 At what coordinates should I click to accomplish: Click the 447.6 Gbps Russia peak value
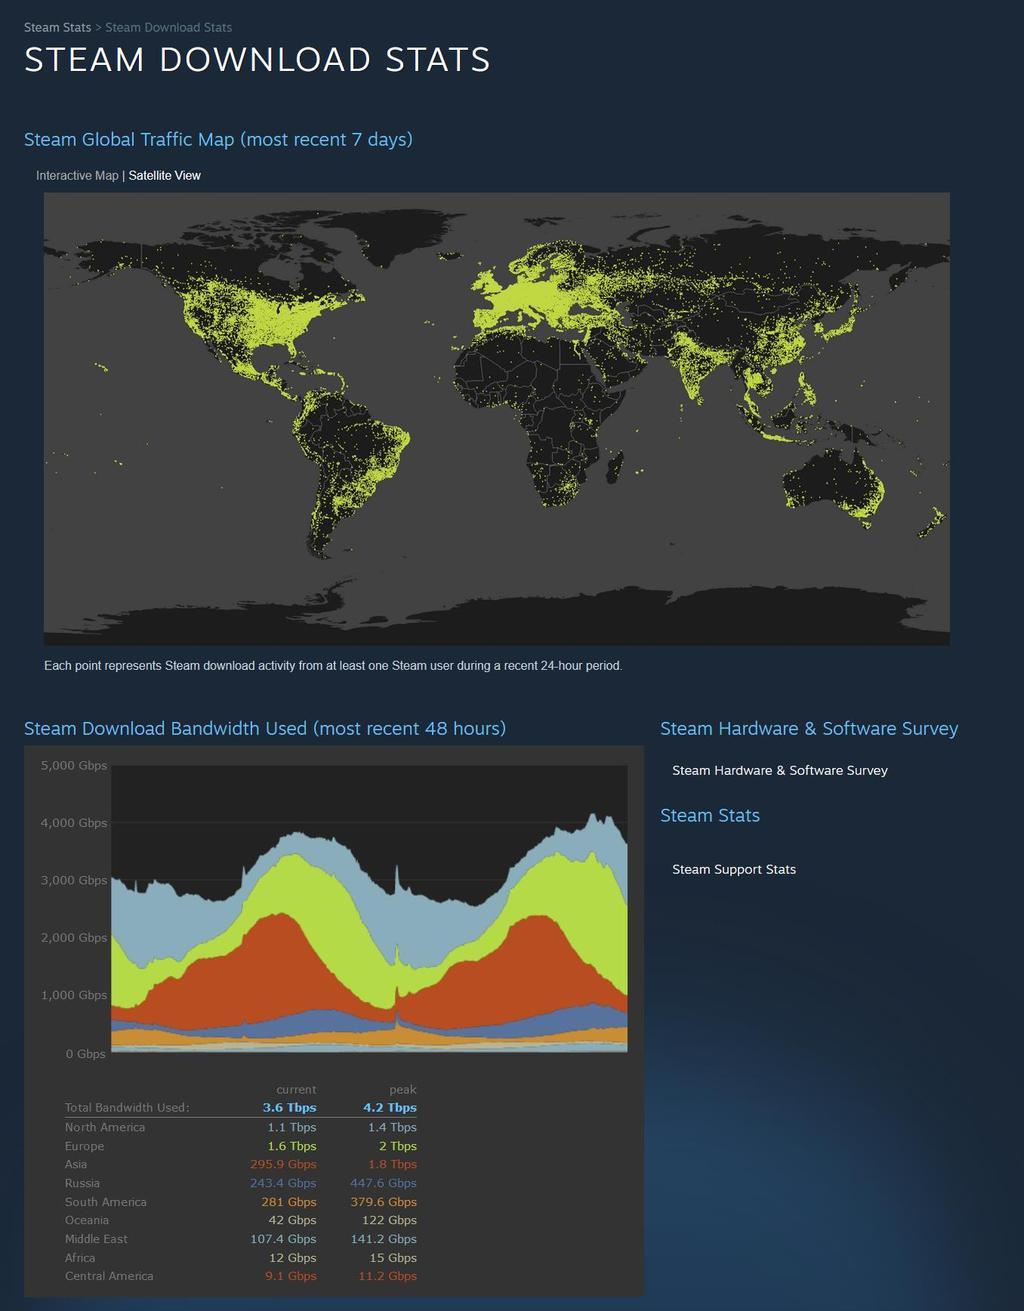pyautogui.click(x=383, y=1183)
